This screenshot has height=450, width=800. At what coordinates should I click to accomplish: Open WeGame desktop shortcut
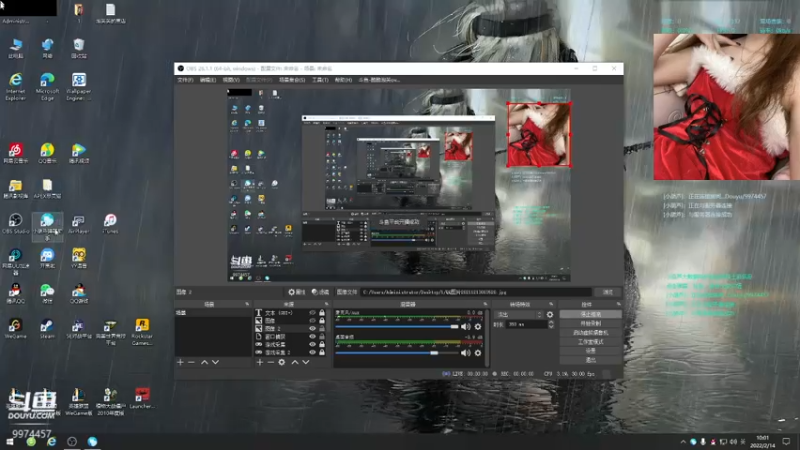[15, 329]
